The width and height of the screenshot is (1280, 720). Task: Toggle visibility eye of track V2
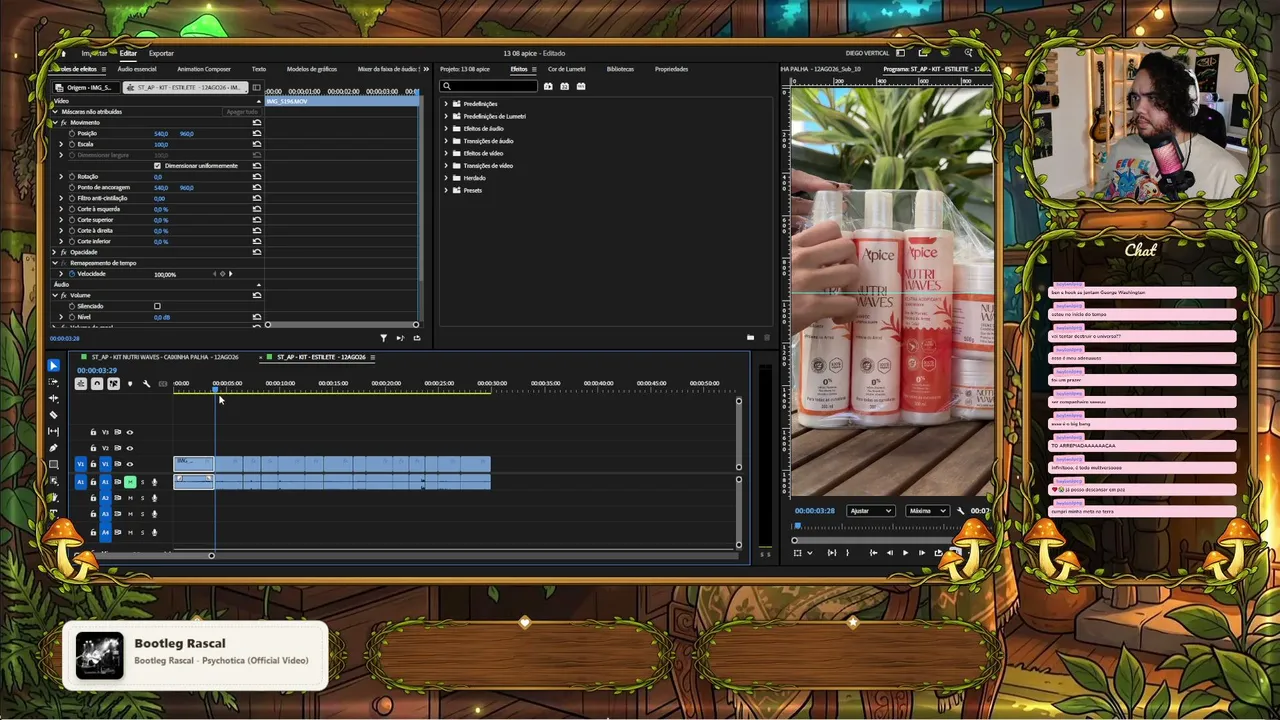(x=129, y=448)
